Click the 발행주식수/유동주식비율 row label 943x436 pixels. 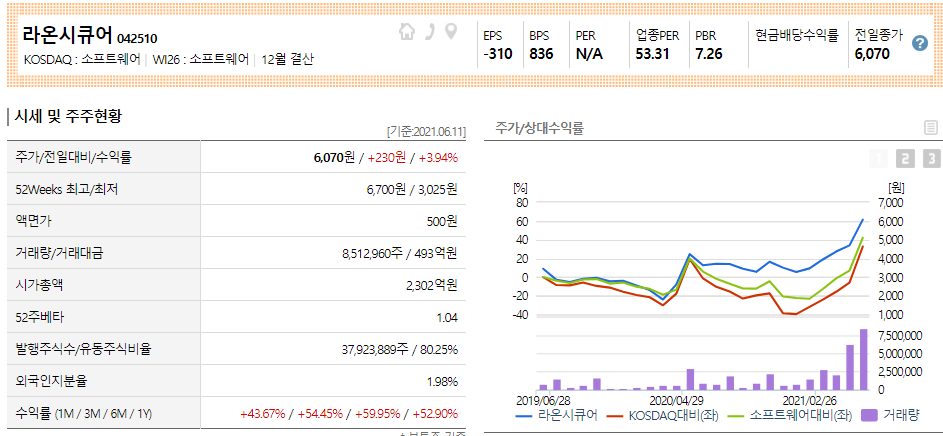click(x=84, y=349)
